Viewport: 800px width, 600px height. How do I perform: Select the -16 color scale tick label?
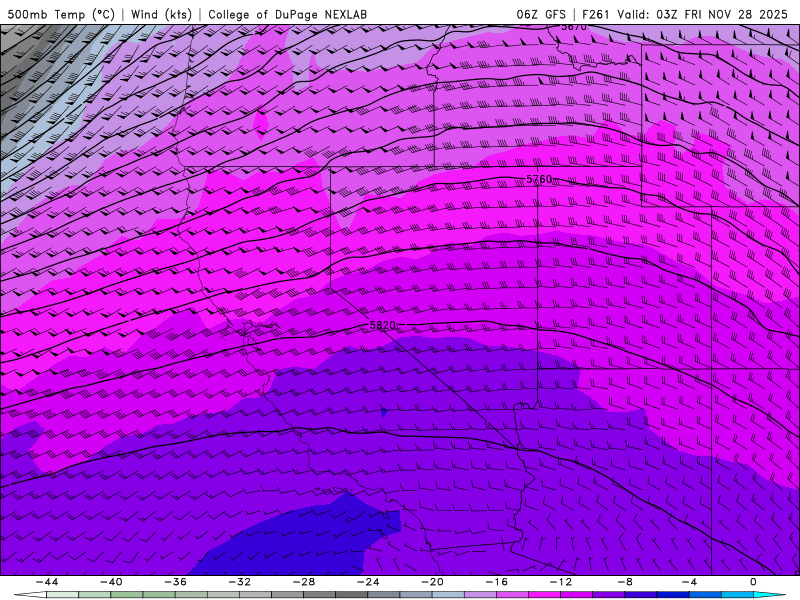497,582
